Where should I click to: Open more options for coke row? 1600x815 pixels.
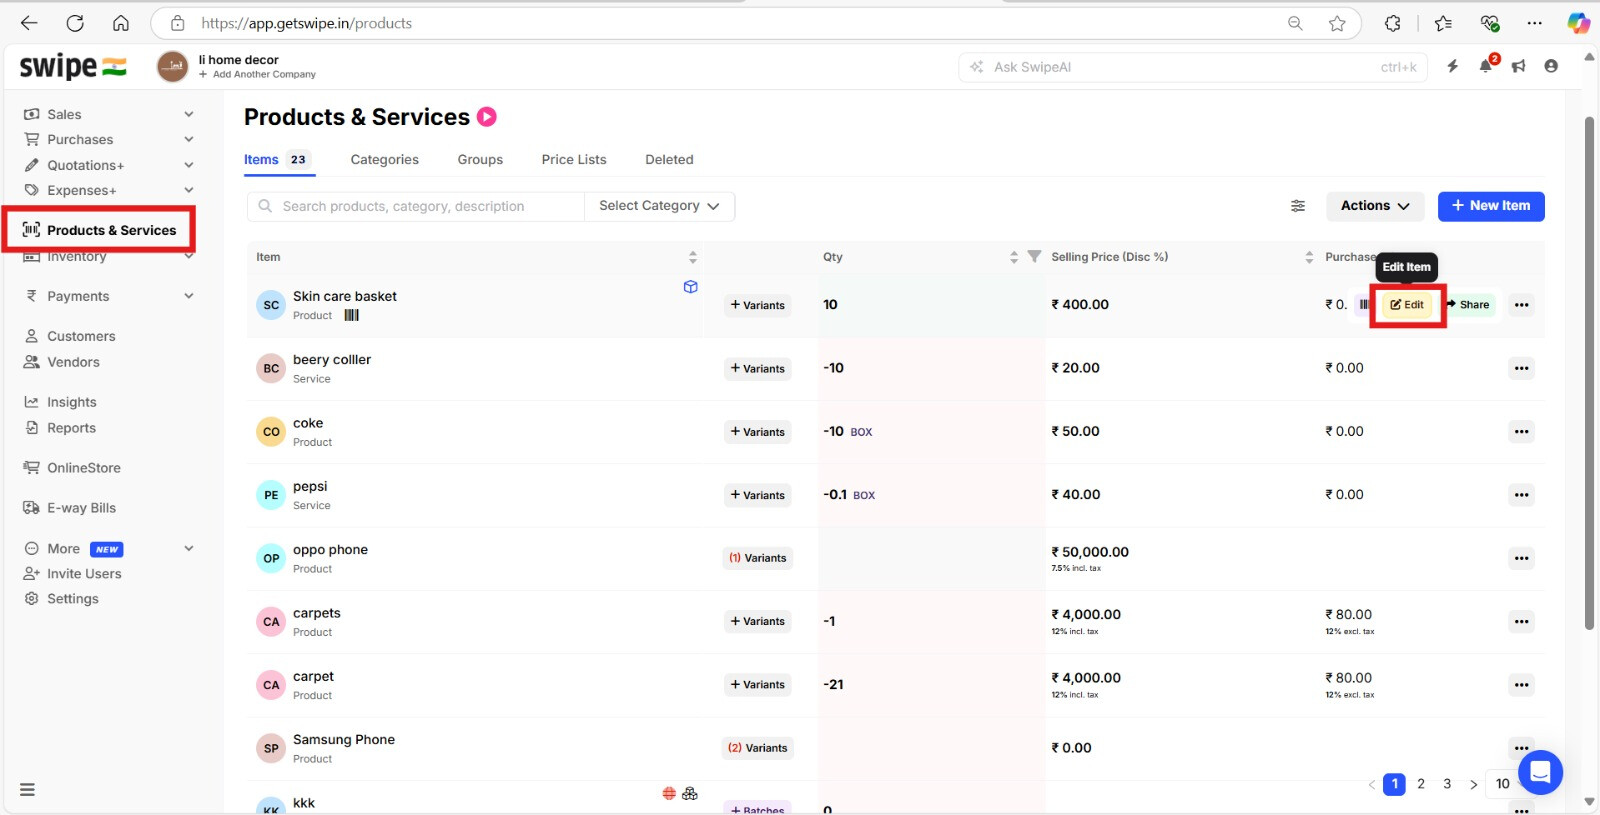[1521, 431]
